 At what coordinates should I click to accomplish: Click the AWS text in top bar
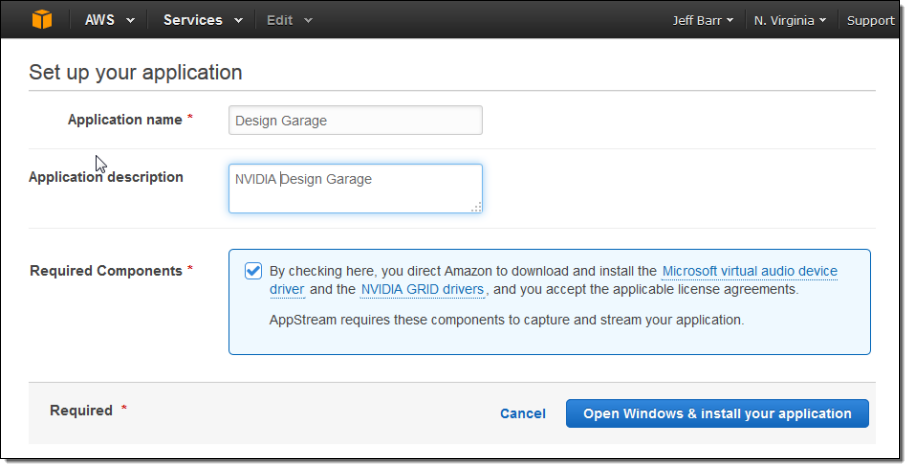[100, 20]
